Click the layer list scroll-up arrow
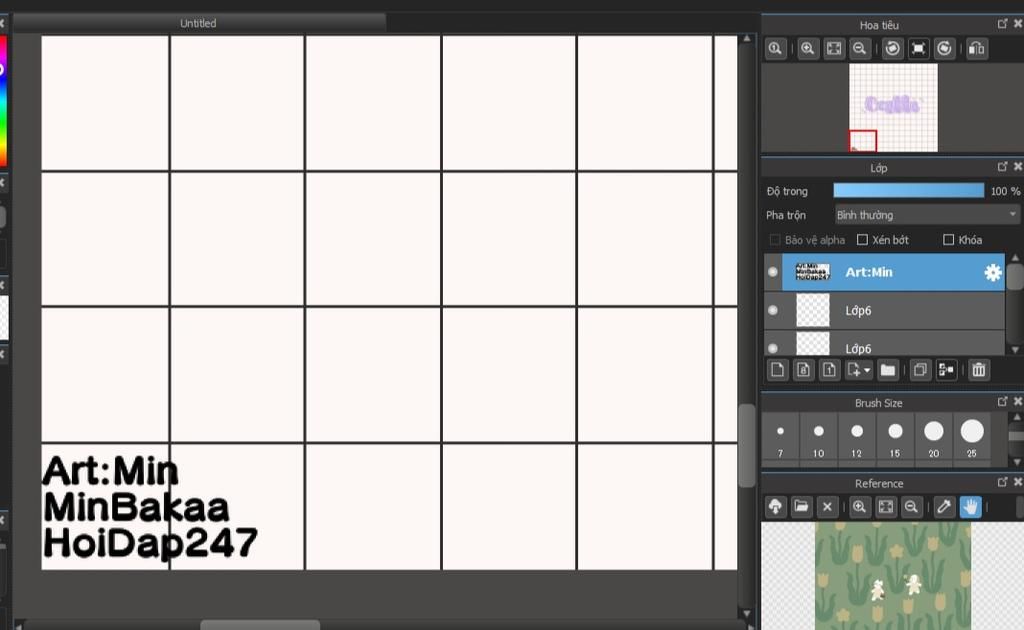Screen dimensions: 1024x630 point(1015,258)
